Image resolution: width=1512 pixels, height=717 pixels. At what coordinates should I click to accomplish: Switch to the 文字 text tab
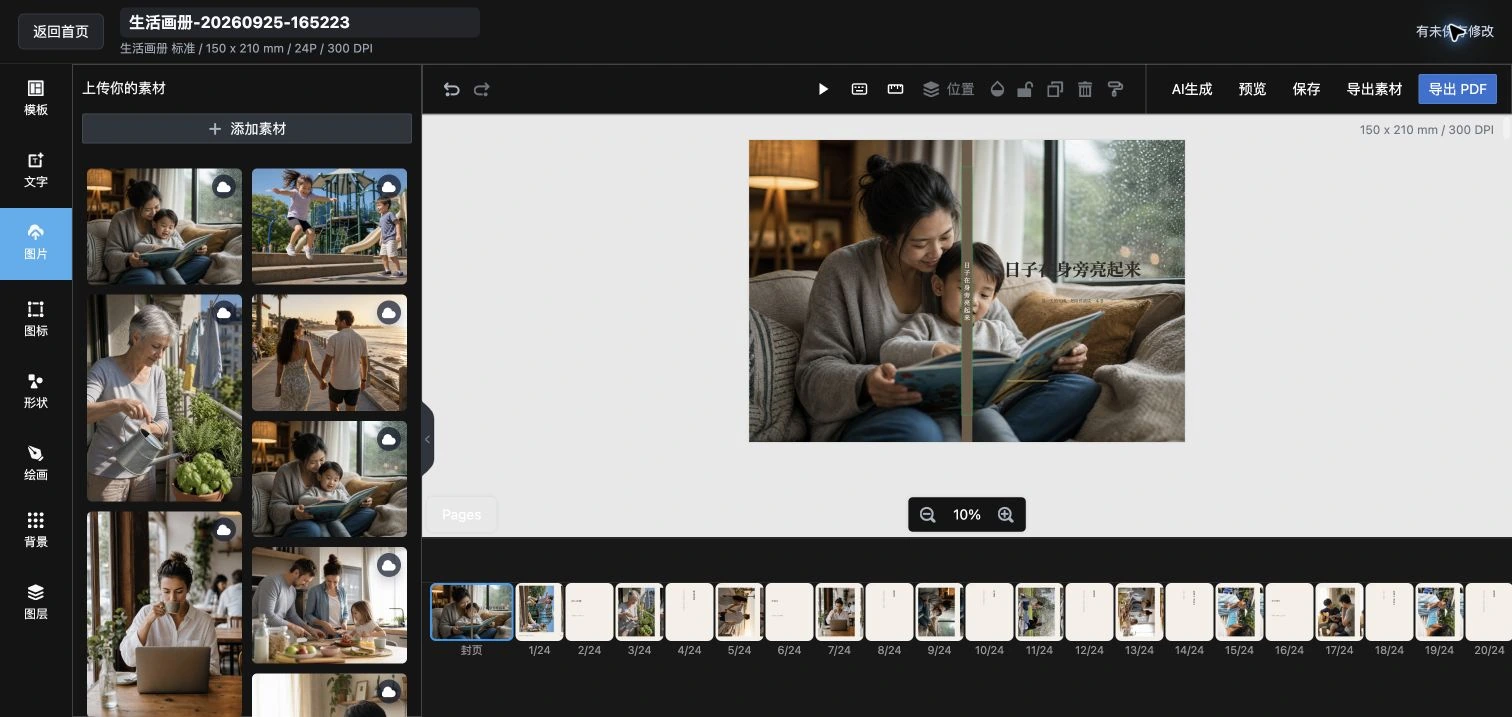tap(36, 170)
